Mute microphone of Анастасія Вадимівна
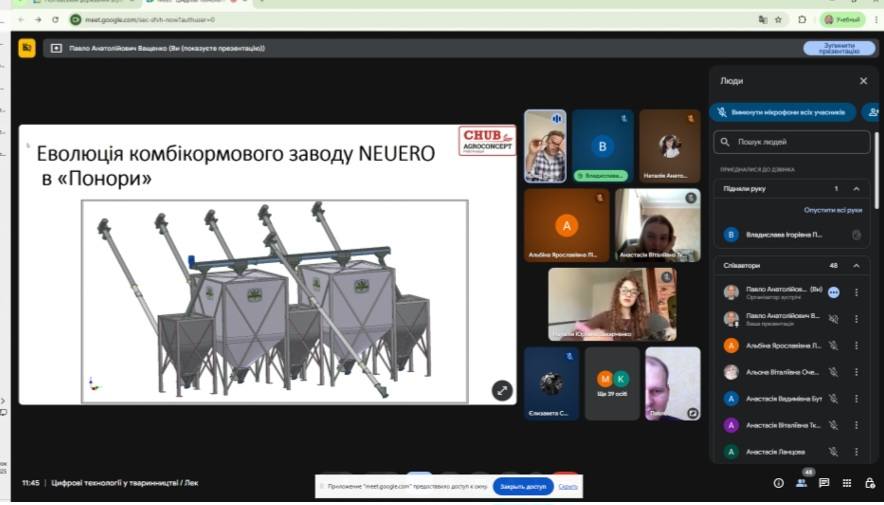Image resolution: width=884 pixels, height=505 pixels. [x=833, y=398]
